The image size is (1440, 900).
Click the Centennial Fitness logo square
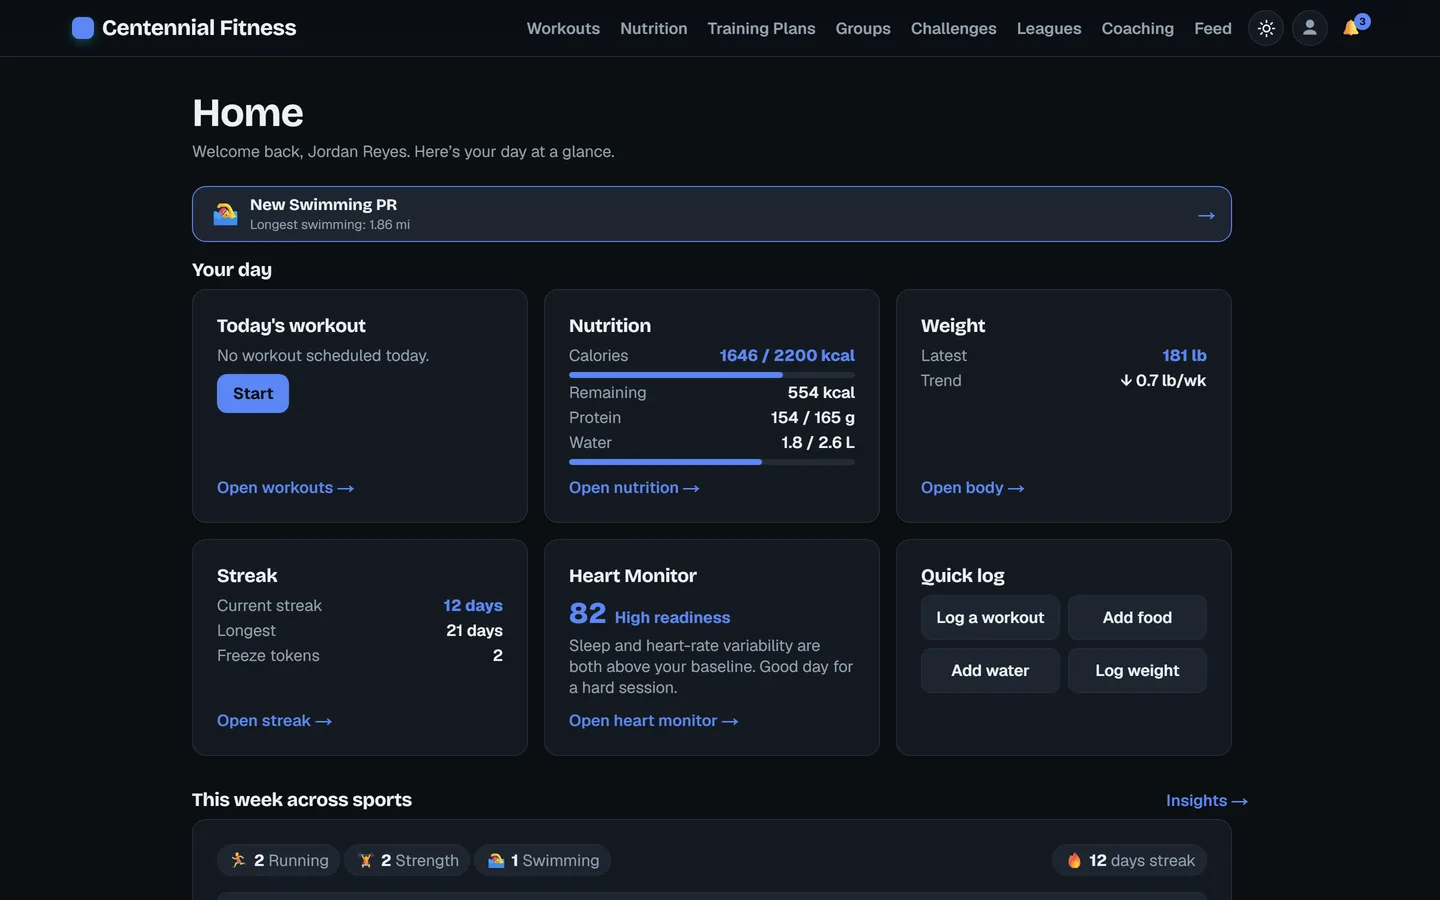[83, 28]
